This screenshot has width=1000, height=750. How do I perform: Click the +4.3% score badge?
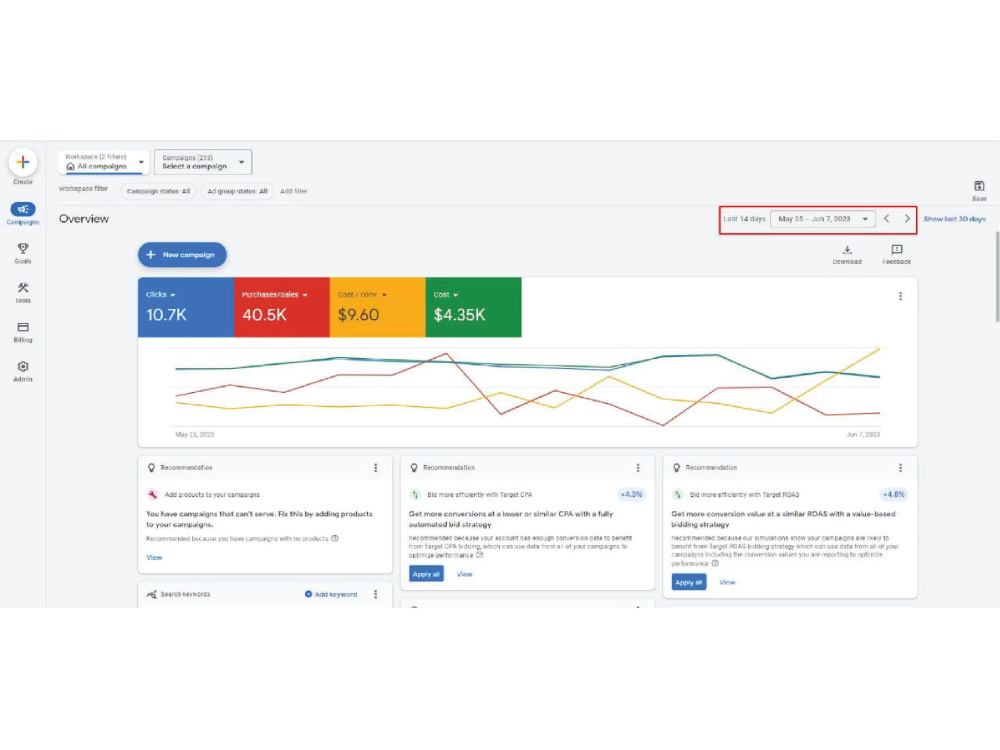pos(631,494)
